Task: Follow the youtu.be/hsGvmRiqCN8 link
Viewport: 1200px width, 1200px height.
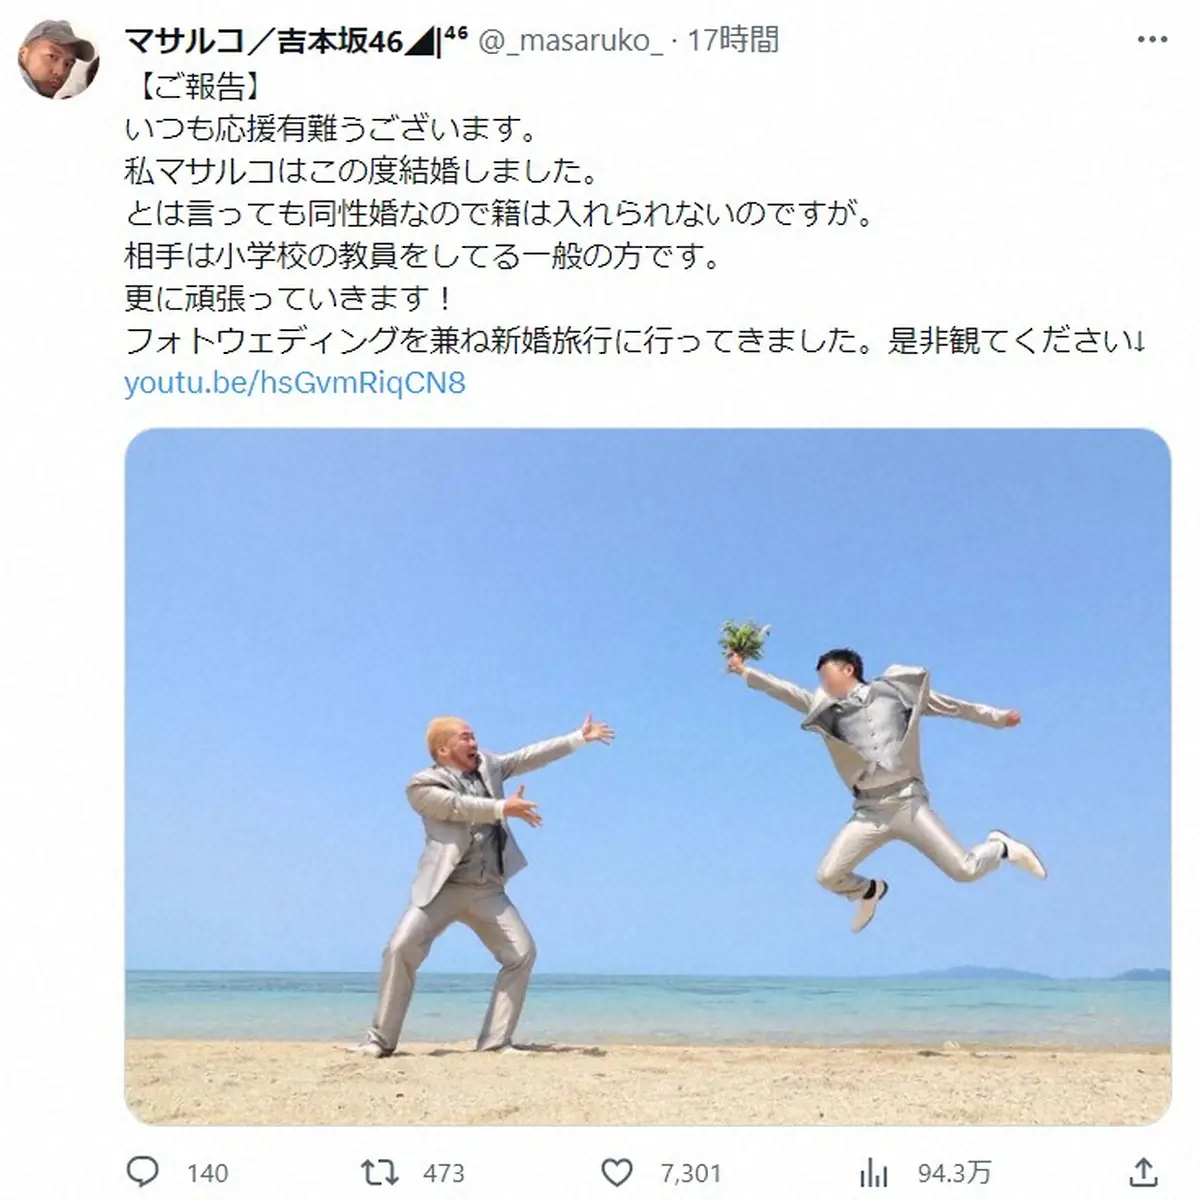Action: tap(295, 383)
